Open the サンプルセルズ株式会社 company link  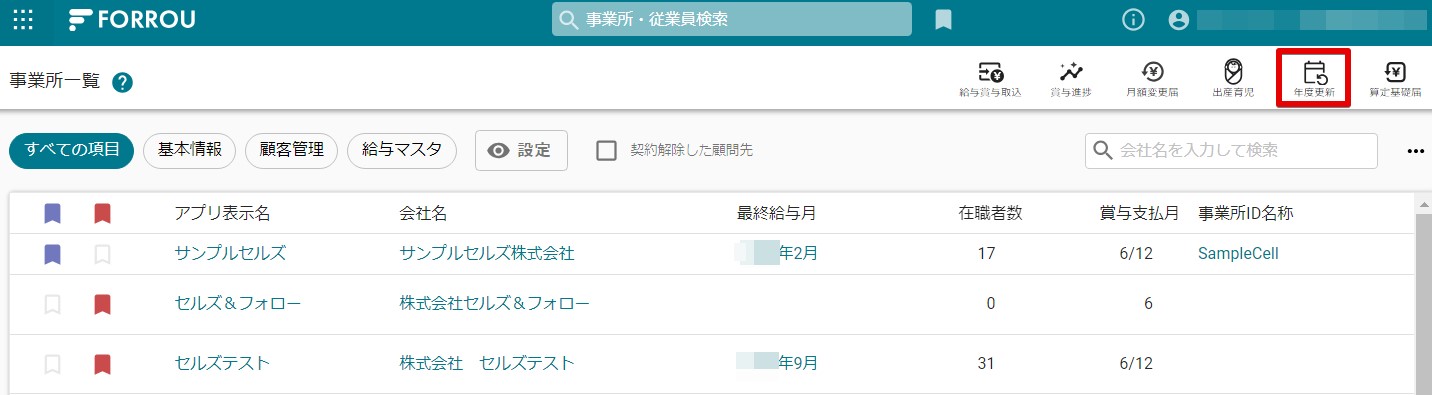click(487, 254)
